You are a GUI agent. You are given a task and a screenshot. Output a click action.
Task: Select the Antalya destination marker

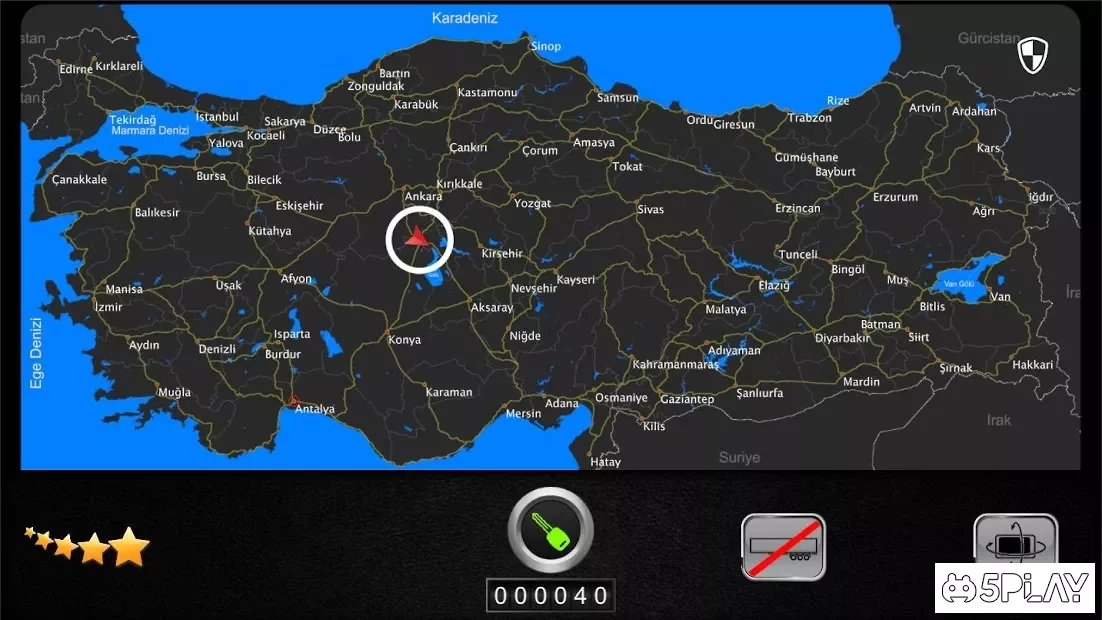[294, 402]
